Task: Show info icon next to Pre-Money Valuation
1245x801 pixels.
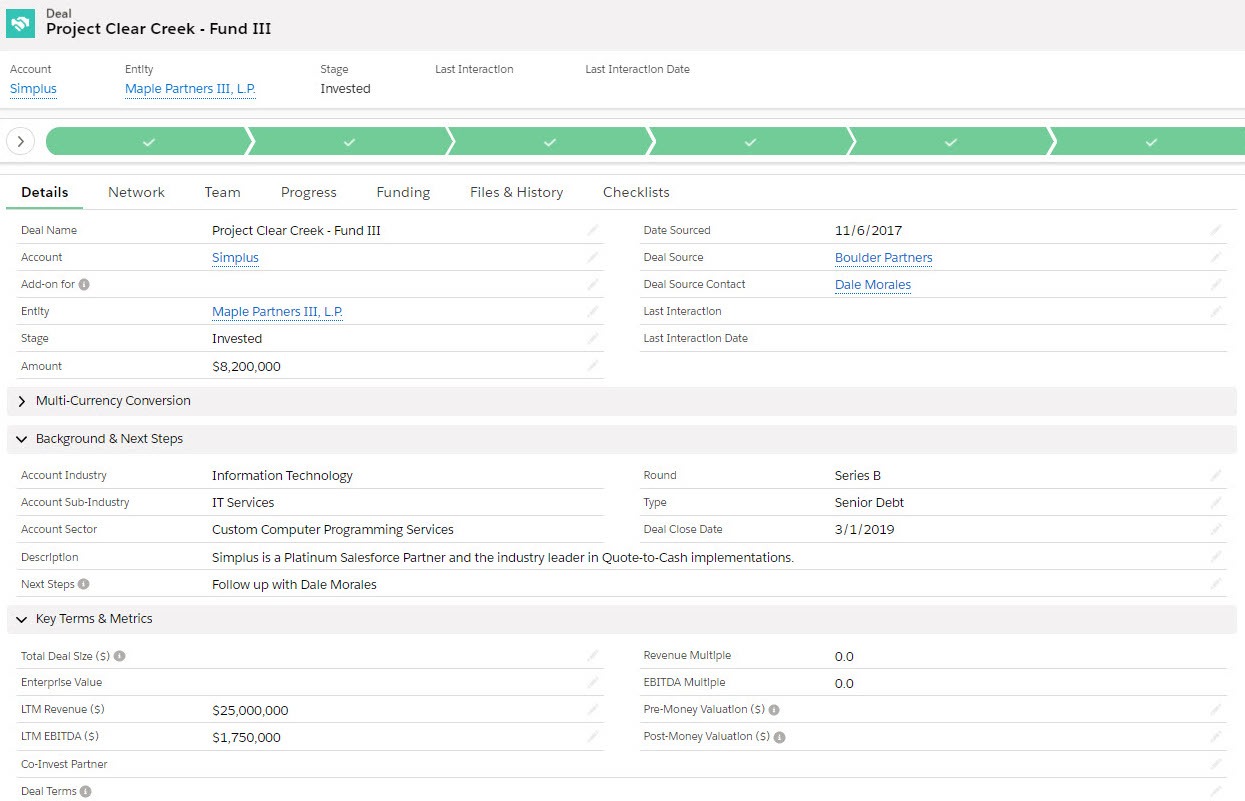Action: pyautogui.click(x=774, y=710)
